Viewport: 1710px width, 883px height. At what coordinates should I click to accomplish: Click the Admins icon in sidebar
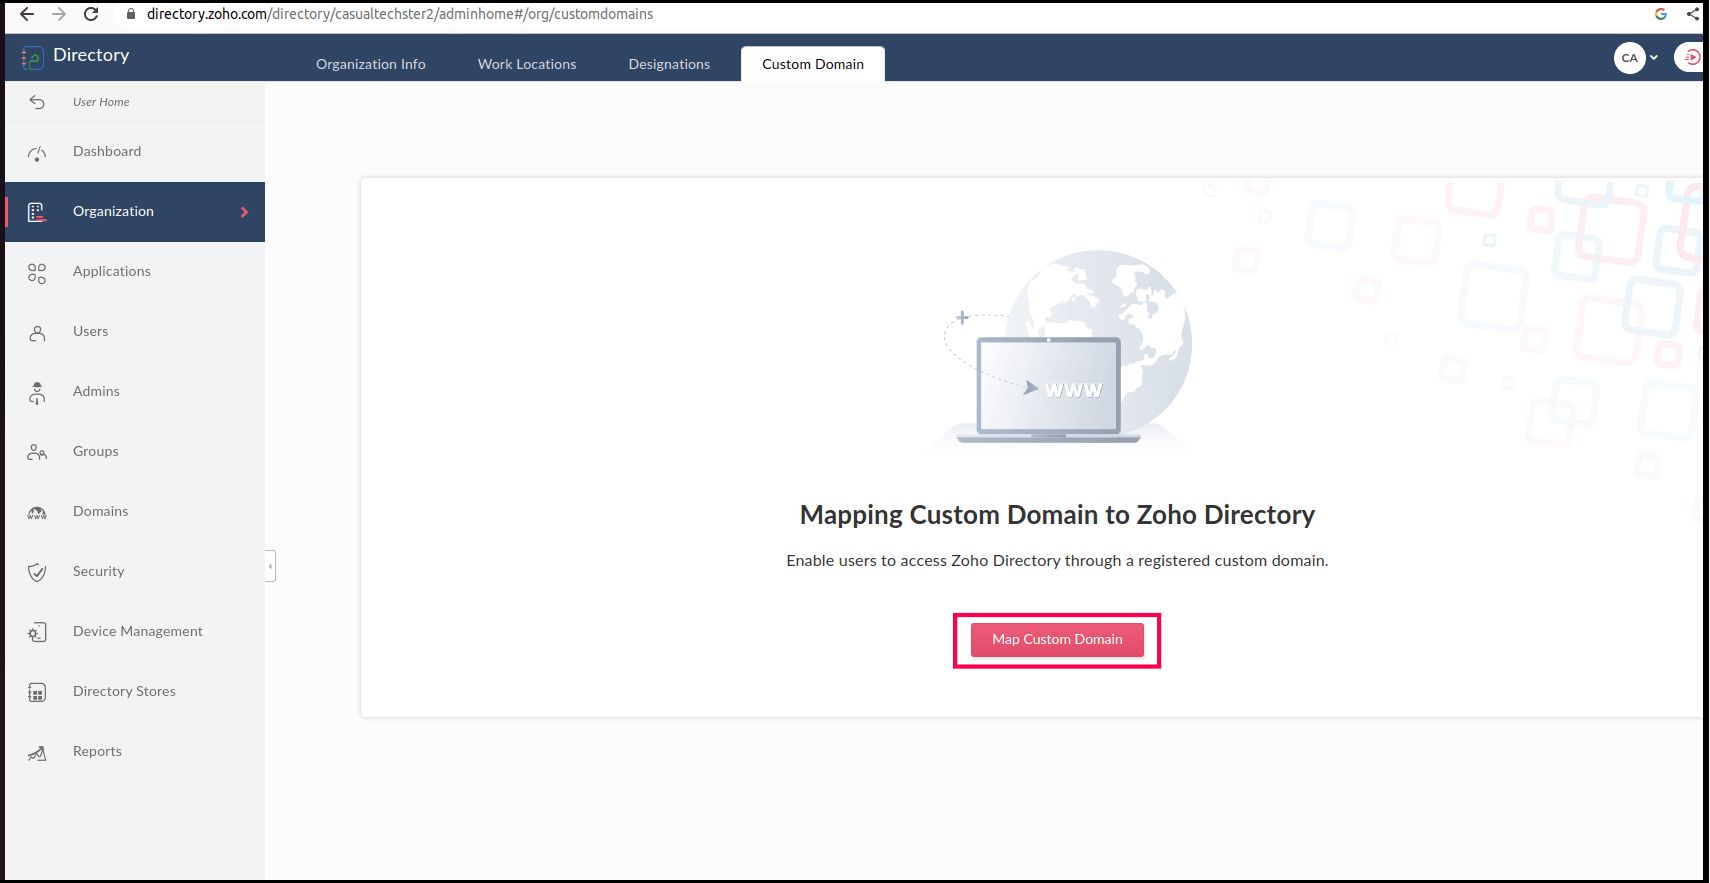[x=37, y=393]
